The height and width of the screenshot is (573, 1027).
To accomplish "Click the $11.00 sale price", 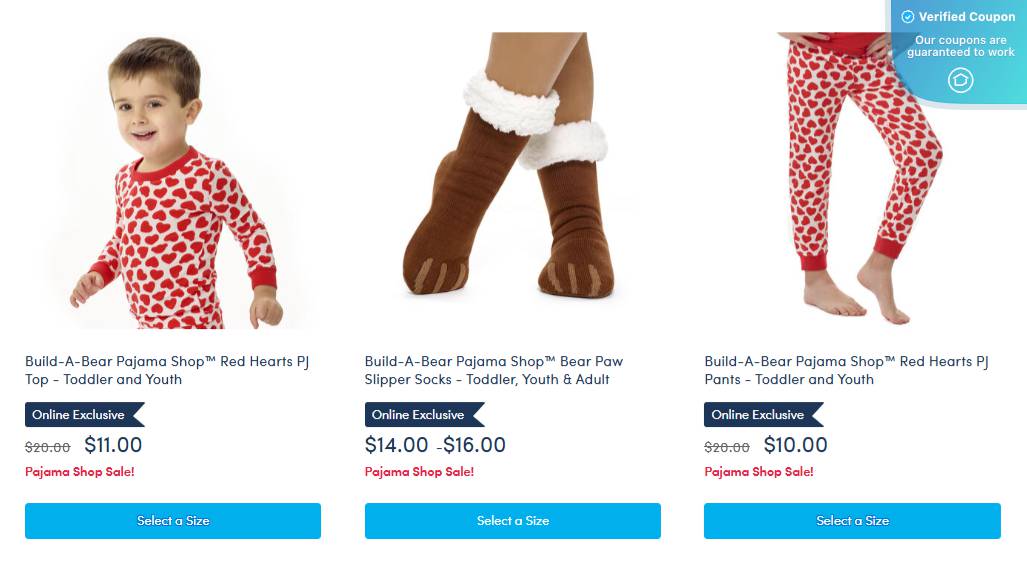I will [x=113, y=445].
